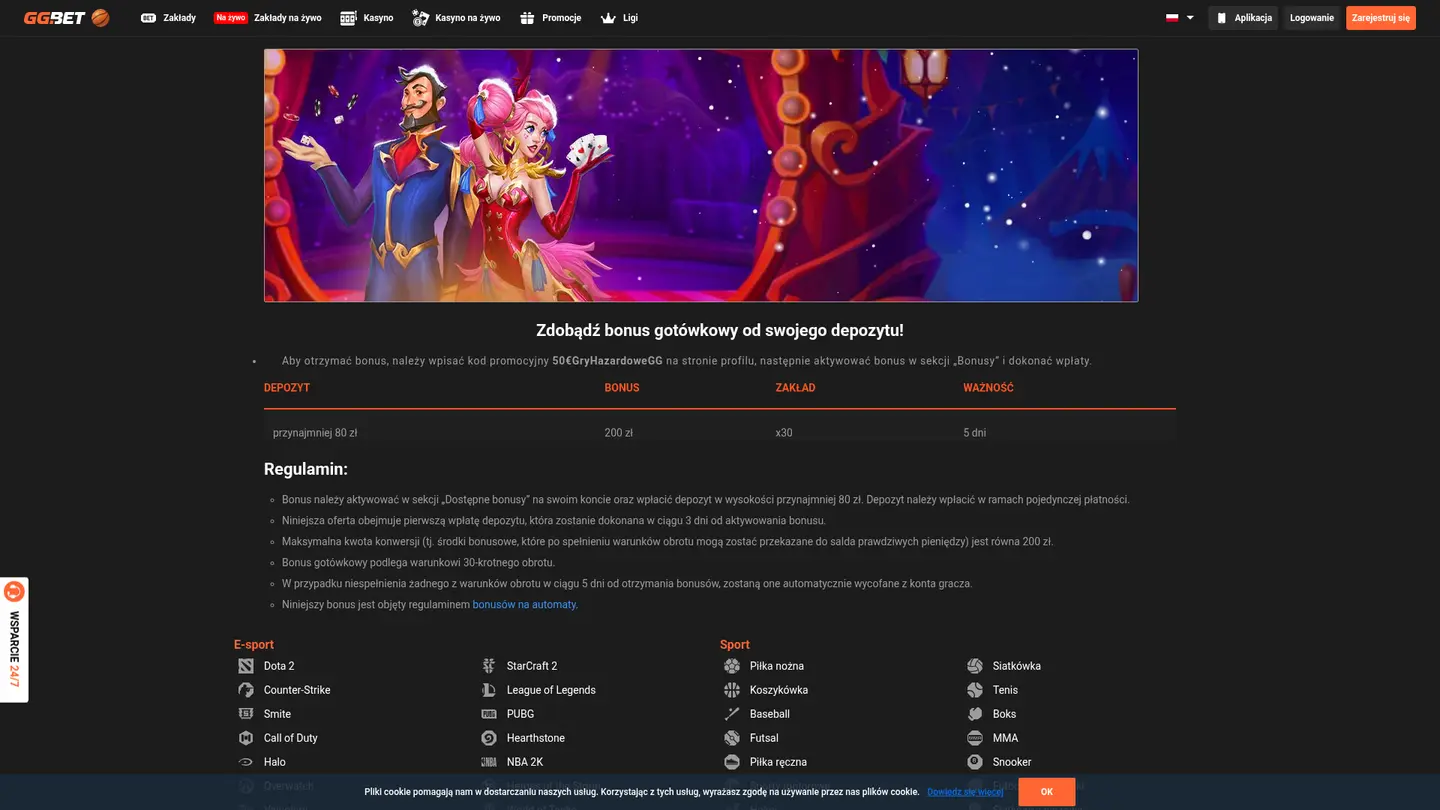1440x810 pixels.
Task: Go to Kasyno section
Action: click(367, 18)
